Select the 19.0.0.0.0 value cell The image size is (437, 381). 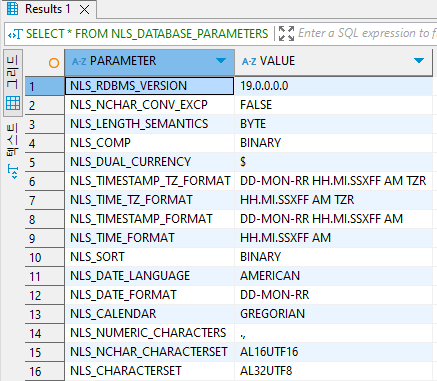(333, 86)
